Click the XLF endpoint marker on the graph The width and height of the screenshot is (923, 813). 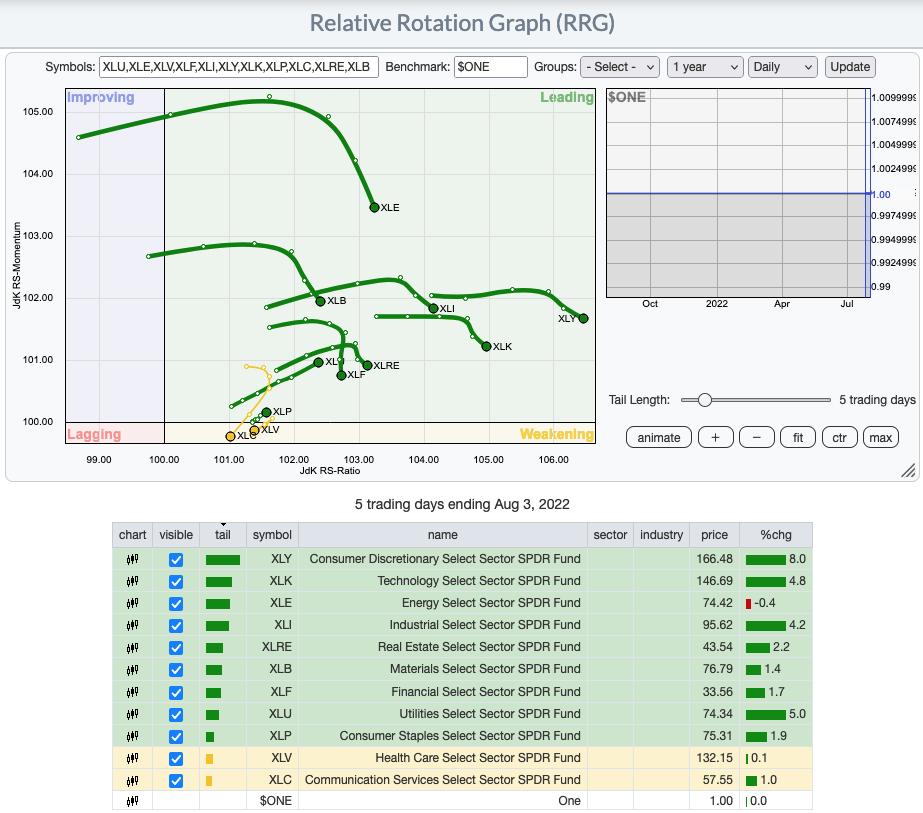pos(341,375)
